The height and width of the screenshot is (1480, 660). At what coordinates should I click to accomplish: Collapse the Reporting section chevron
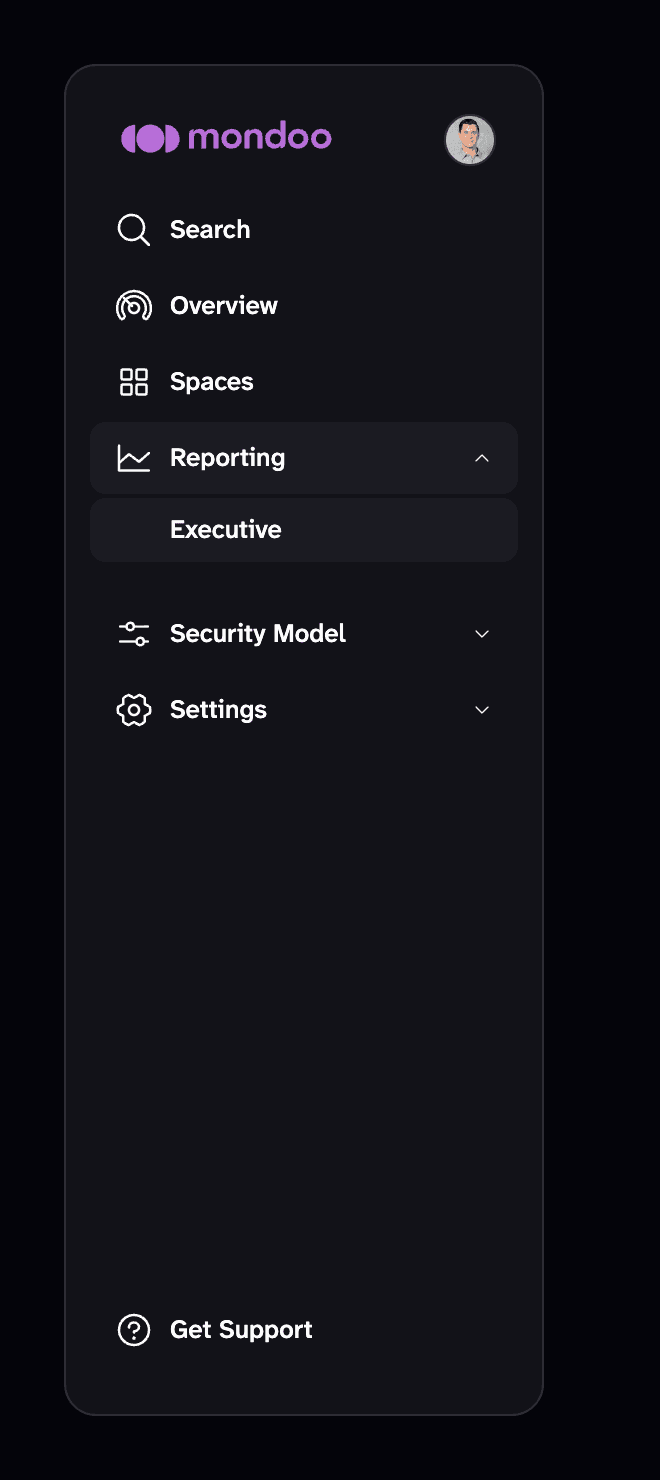click(x=482, y=458)
